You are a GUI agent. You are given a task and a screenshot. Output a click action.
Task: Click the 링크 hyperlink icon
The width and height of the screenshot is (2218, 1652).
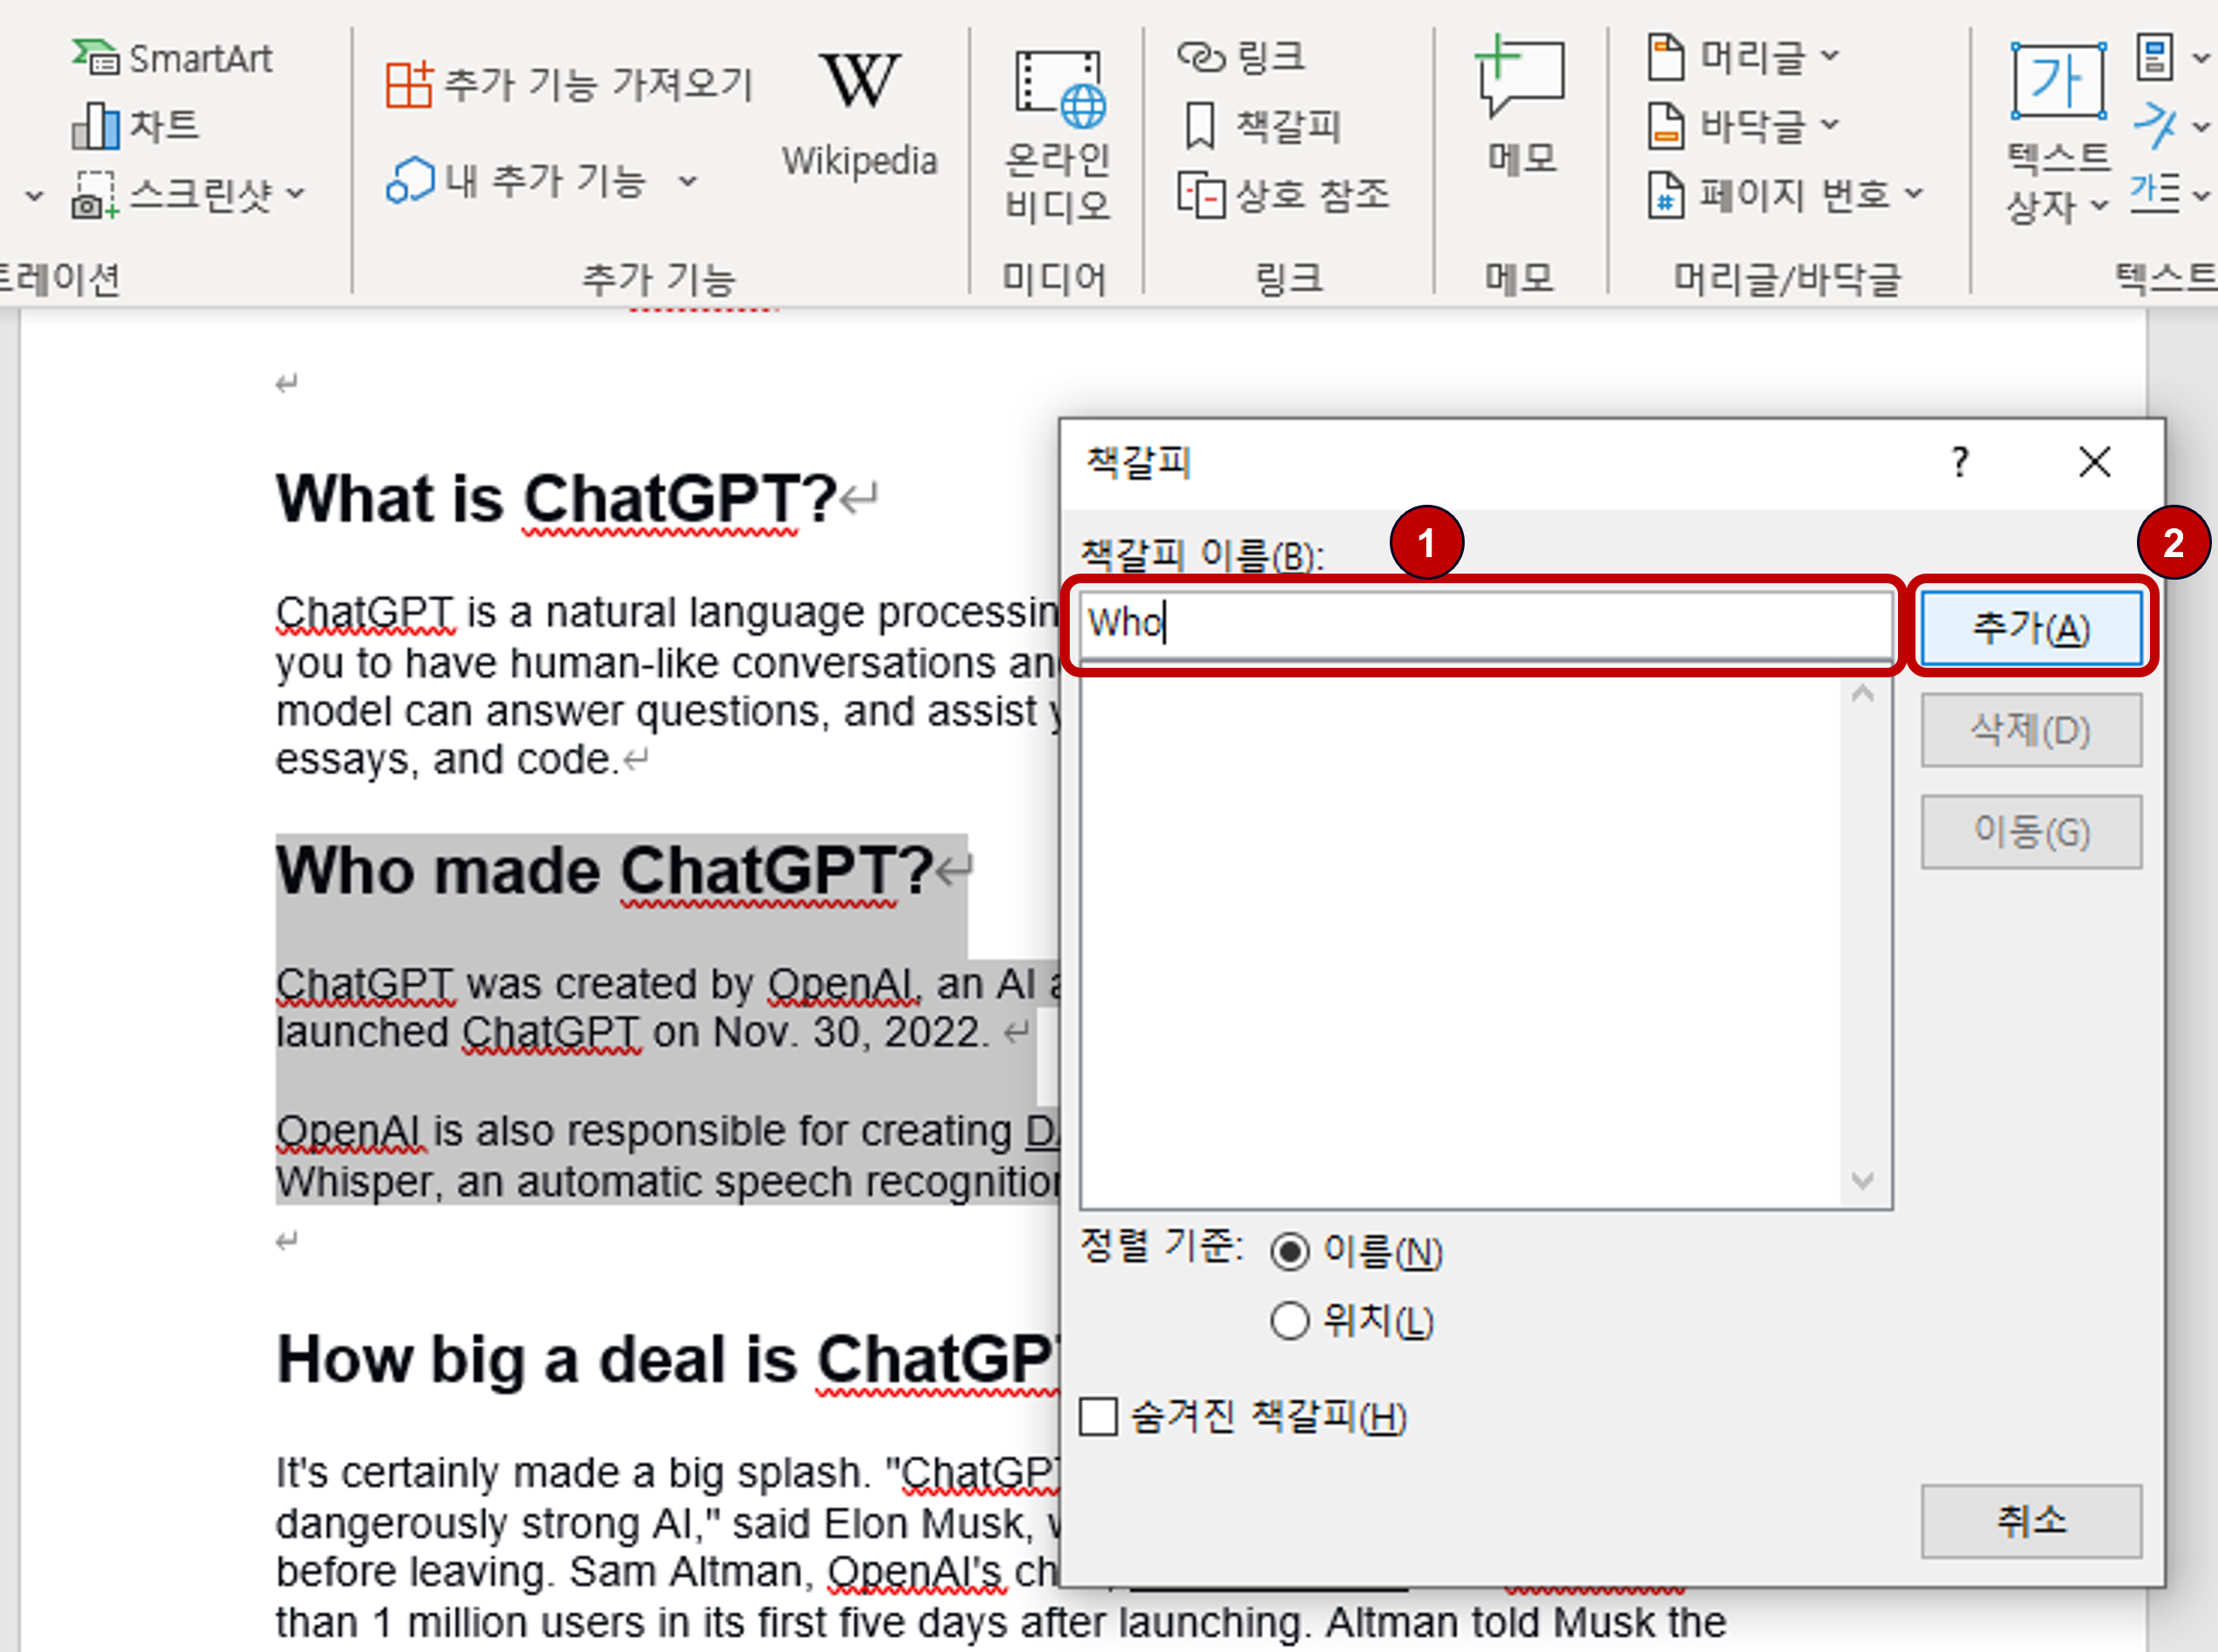point(1200,57)
